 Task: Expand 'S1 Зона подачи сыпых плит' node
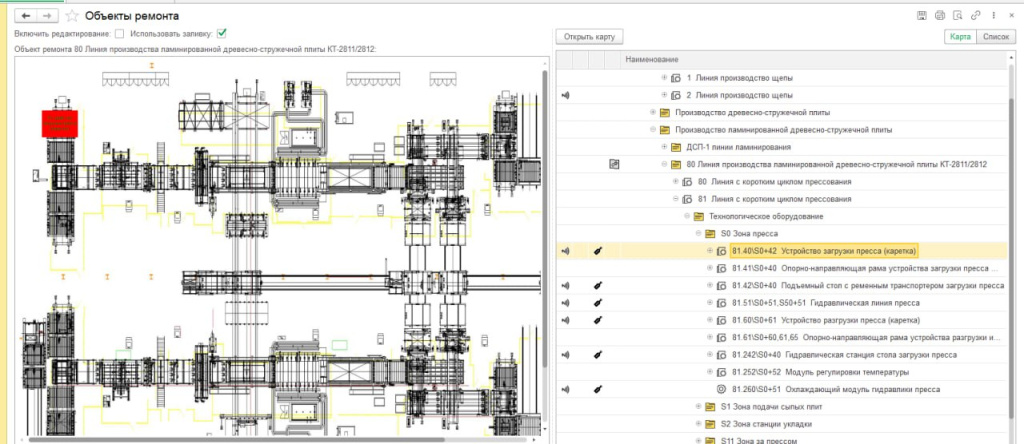click(x=697, y=406)
